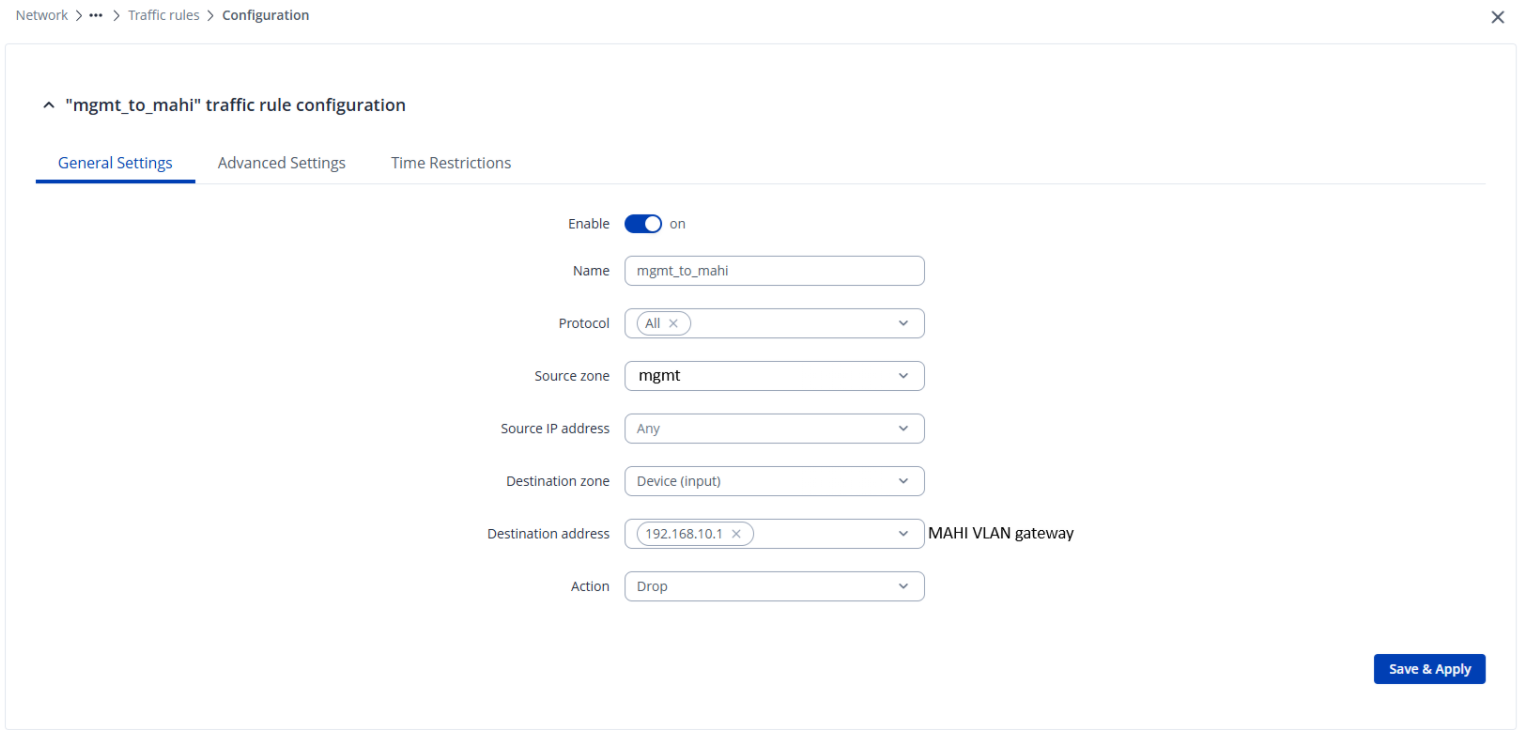Open the Action dropdown set to Drop
This screenshot has width=1537, height=730.
coord(903,586)
